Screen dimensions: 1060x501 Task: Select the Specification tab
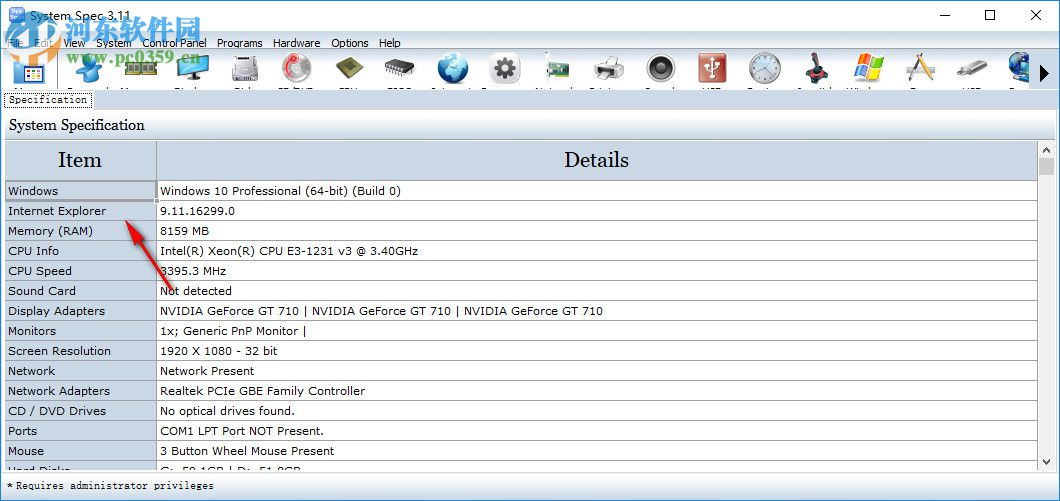tap(48, 100)
